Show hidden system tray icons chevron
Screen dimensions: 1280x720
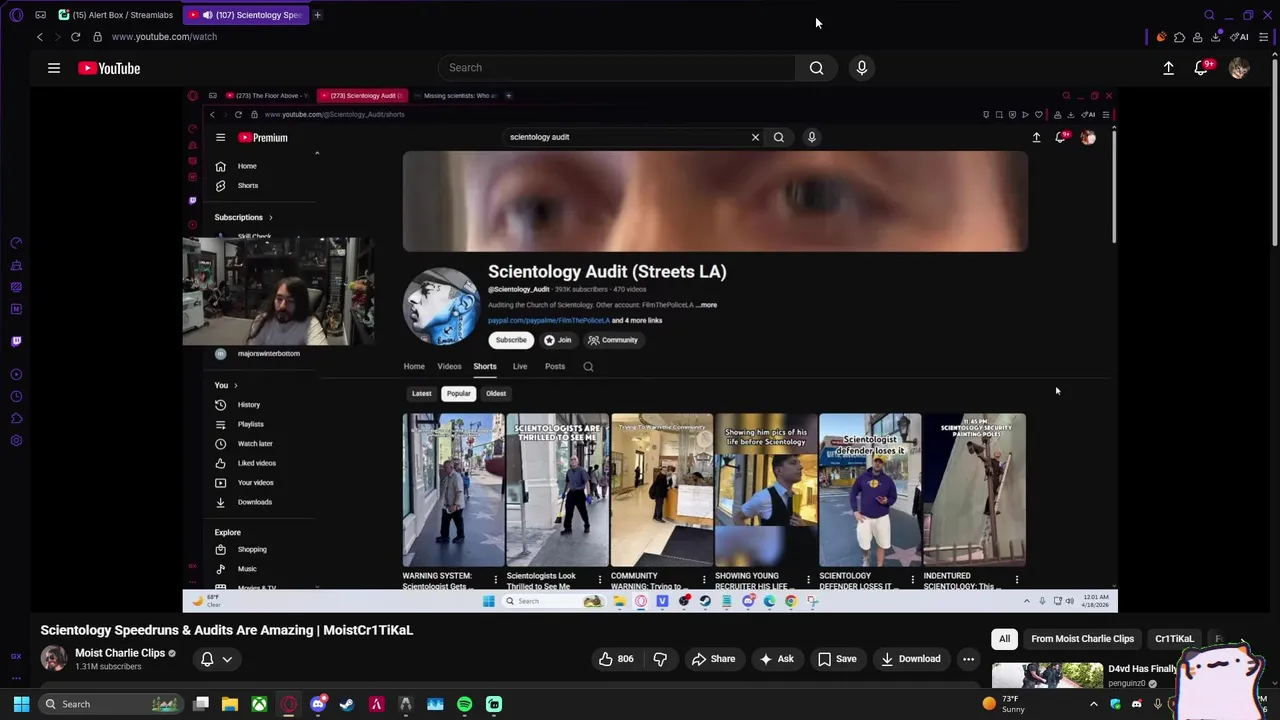pos(1093,704)
